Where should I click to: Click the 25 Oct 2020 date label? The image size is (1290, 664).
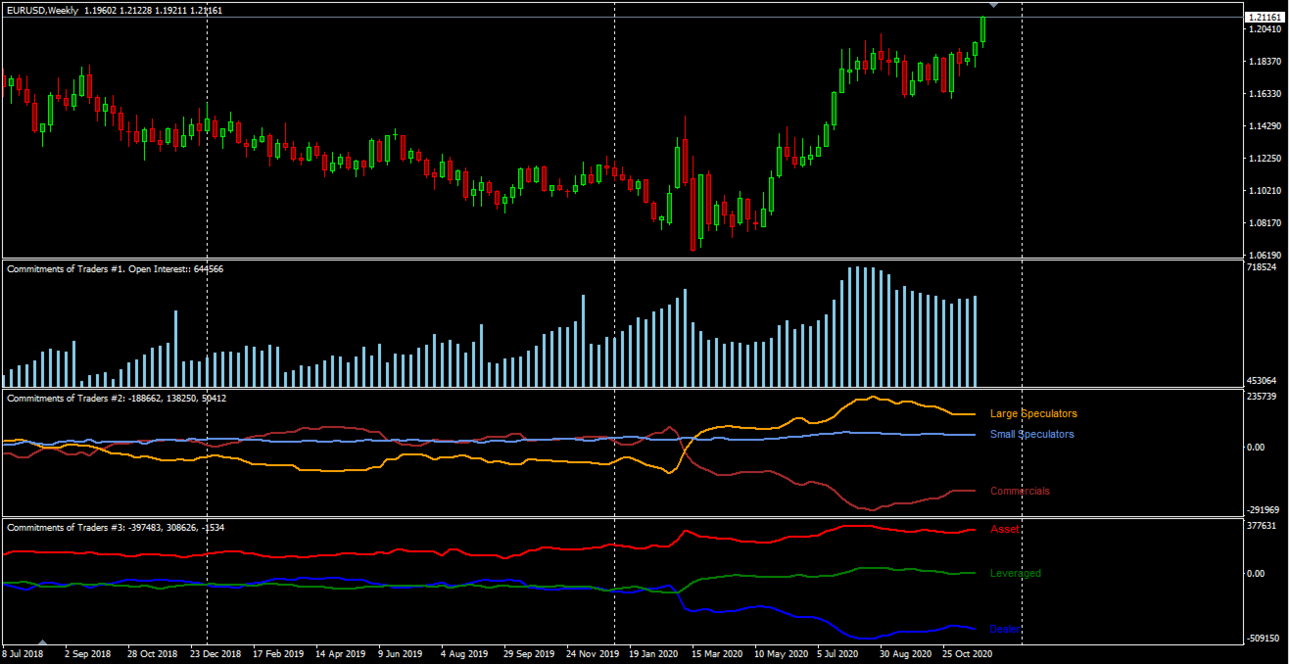(968, 654)
